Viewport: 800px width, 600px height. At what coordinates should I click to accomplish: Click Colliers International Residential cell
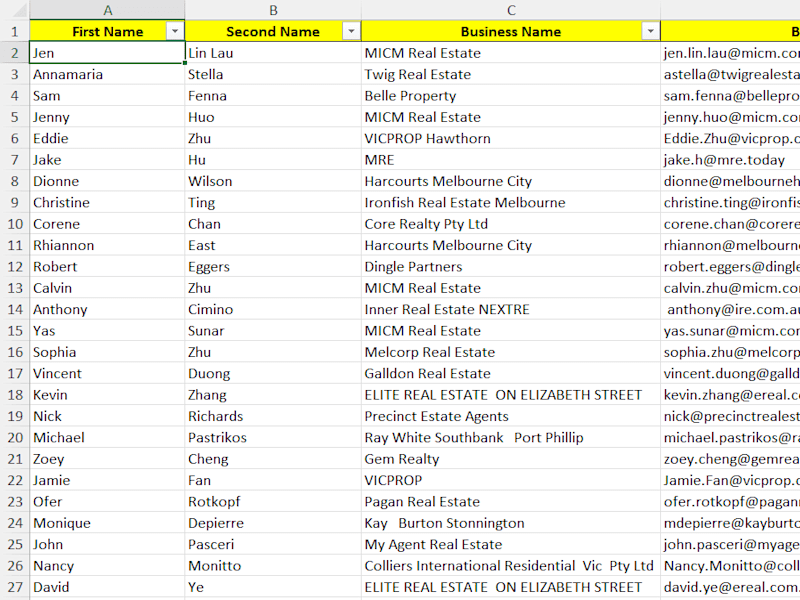tap(511, 565)
